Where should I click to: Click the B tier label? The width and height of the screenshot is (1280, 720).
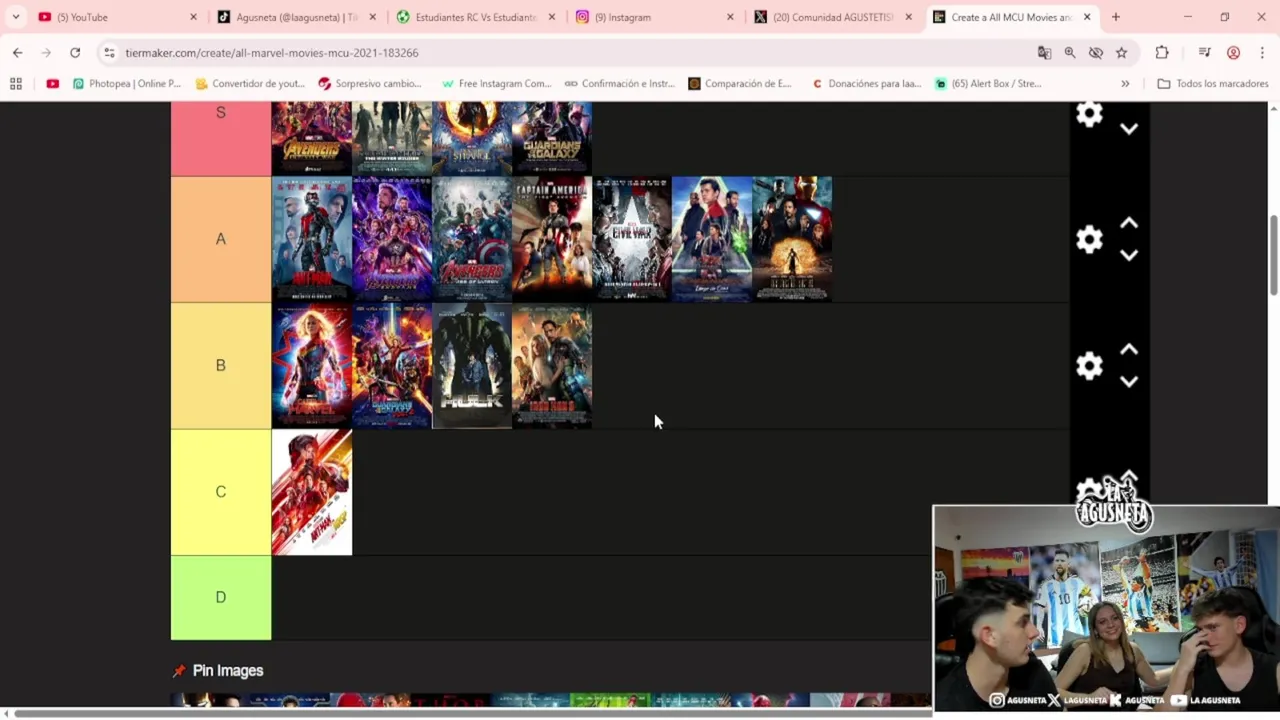coord(221,366)
